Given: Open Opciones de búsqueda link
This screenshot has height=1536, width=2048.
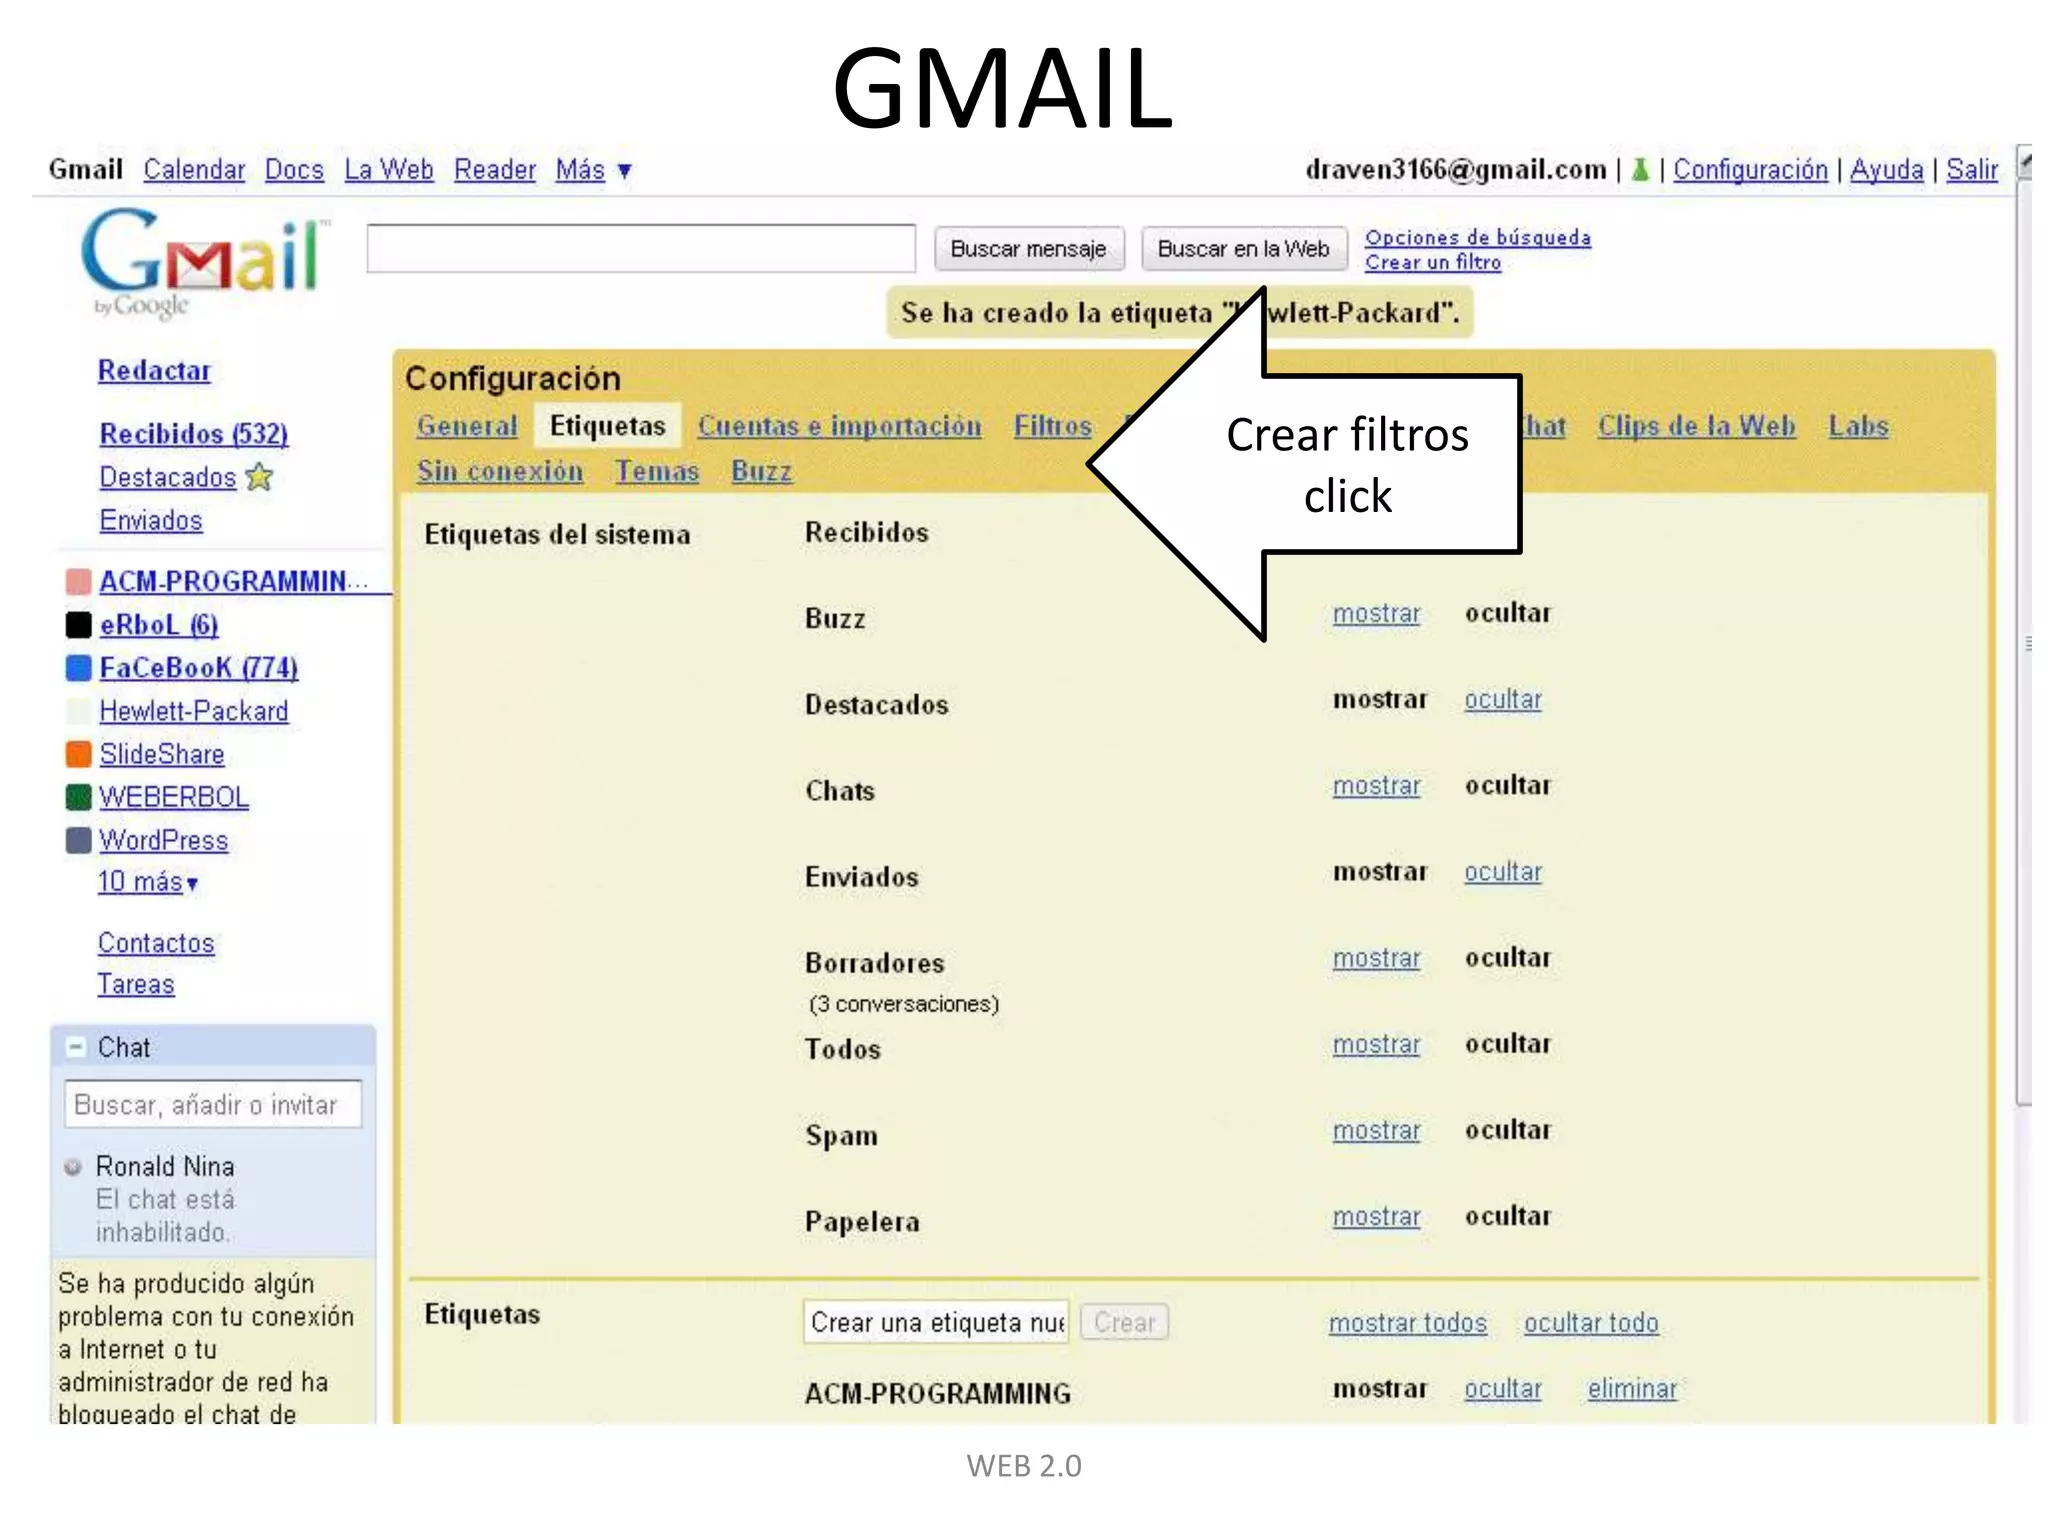Looking at the screenshot, I should click(x=1478, y=237).
